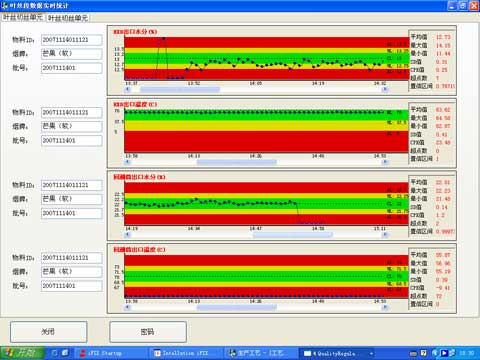Click 物料ID field beside the top chart

[x=72, y=40]
